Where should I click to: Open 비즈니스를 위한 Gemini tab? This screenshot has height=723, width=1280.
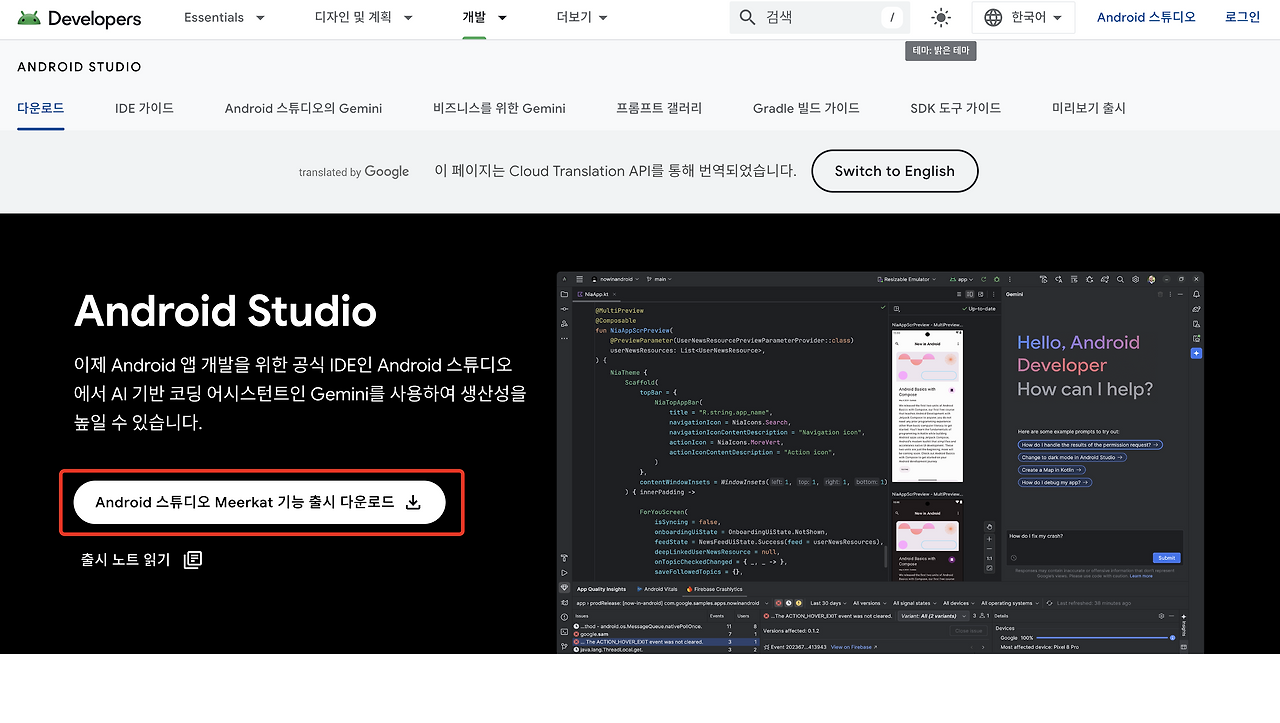tap(499, 108)
